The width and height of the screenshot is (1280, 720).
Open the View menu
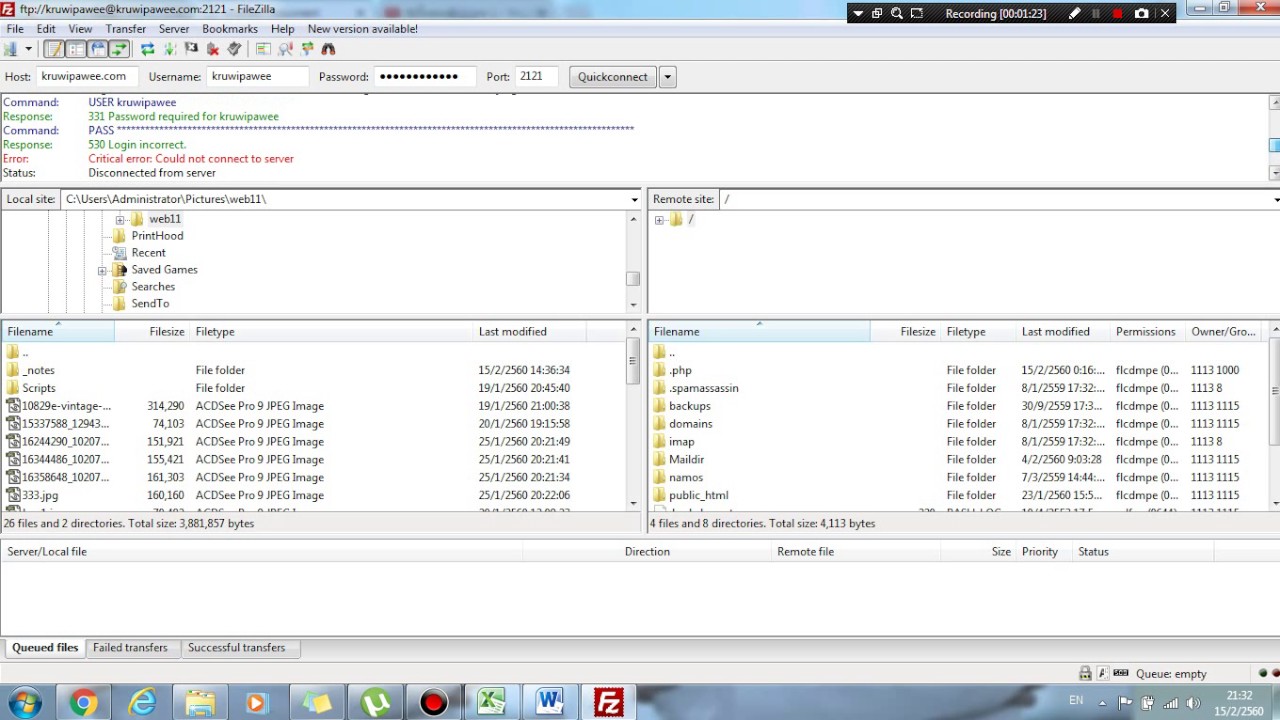point(80,29)
